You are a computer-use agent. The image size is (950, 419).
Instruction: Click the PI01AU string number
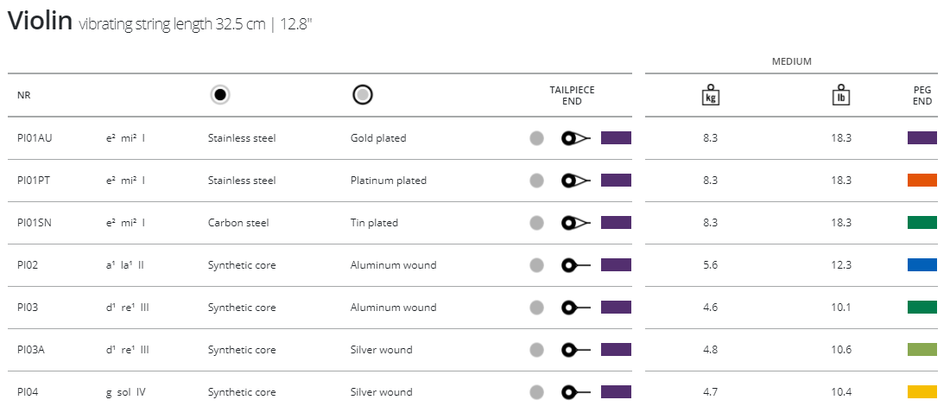35,138
